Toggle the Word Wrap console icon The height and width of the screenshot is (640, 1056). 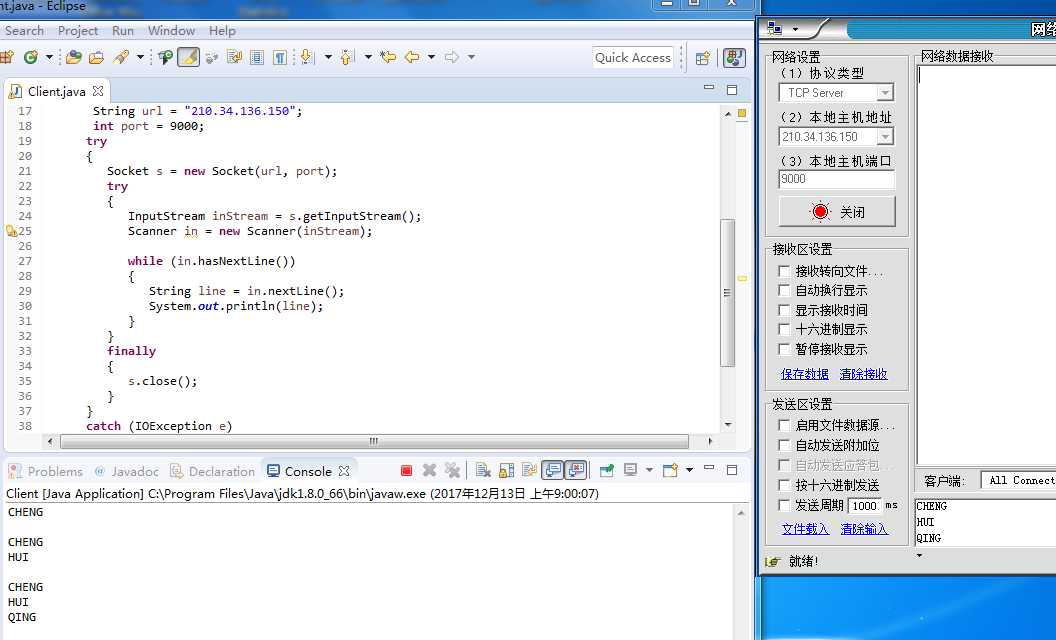[x=529, y=470]
